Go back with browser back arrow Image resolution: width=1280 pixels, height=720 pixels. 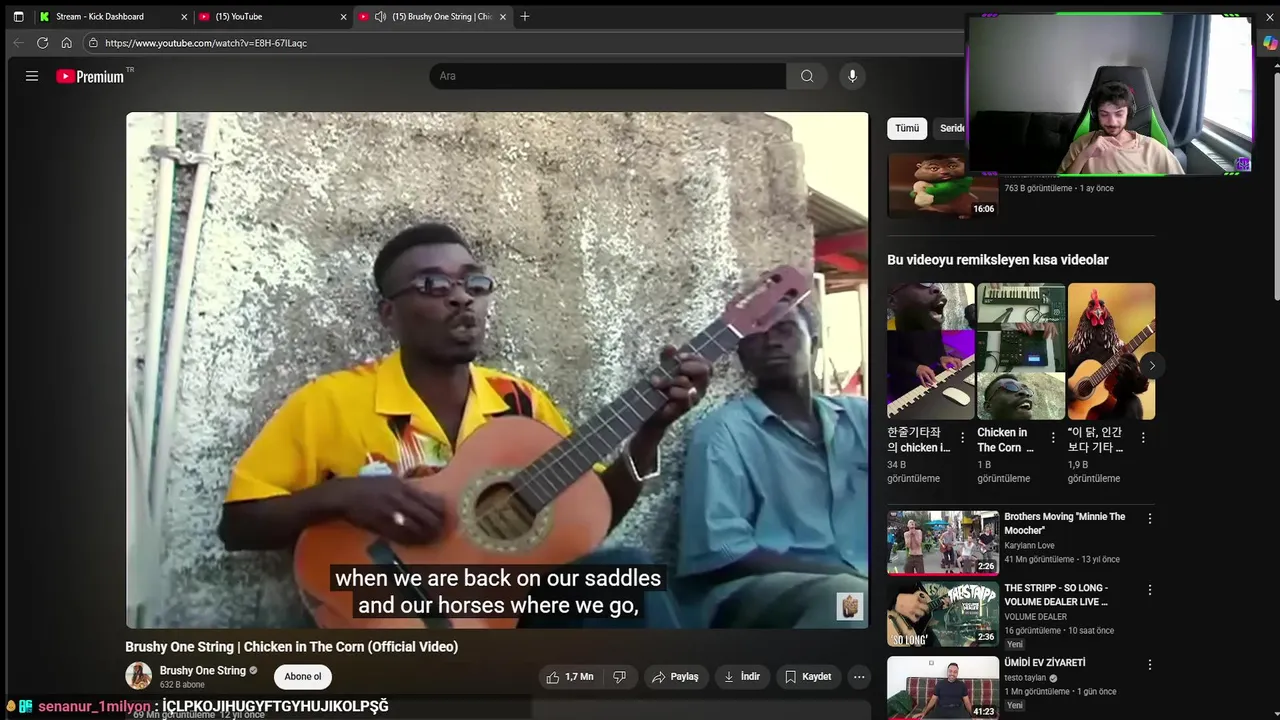point(18,43)
